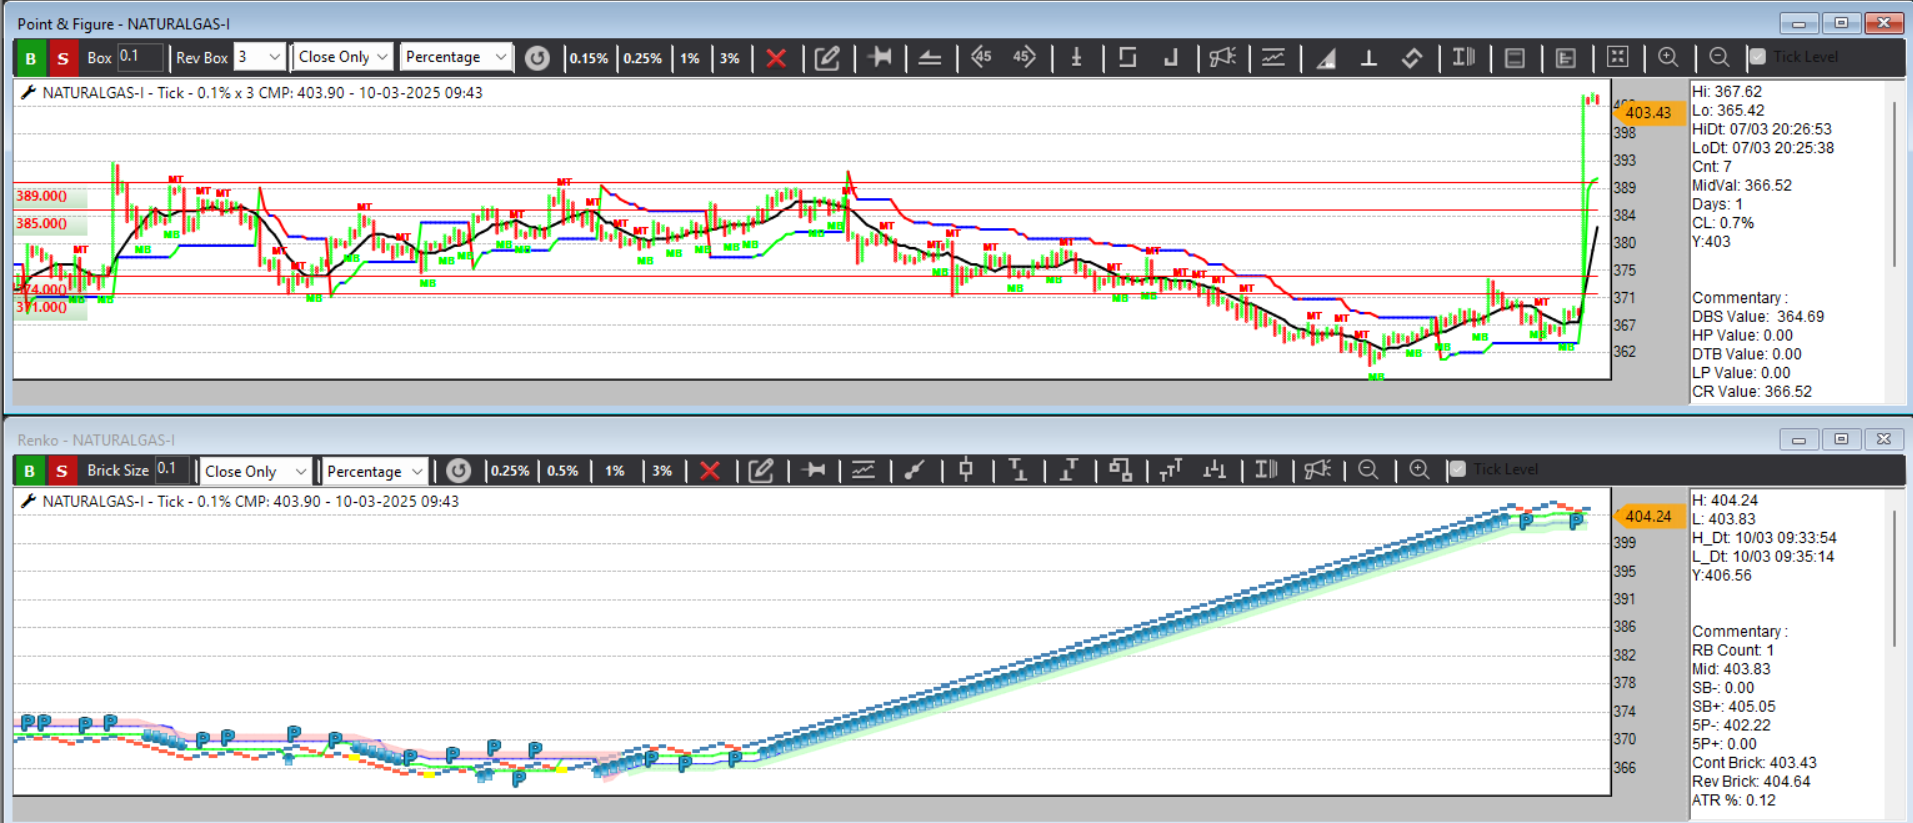The width and height of the screenshot is (1913, 823).
Task: Select 0.25% preset in Renko toolbar
Action: [510, 471]
